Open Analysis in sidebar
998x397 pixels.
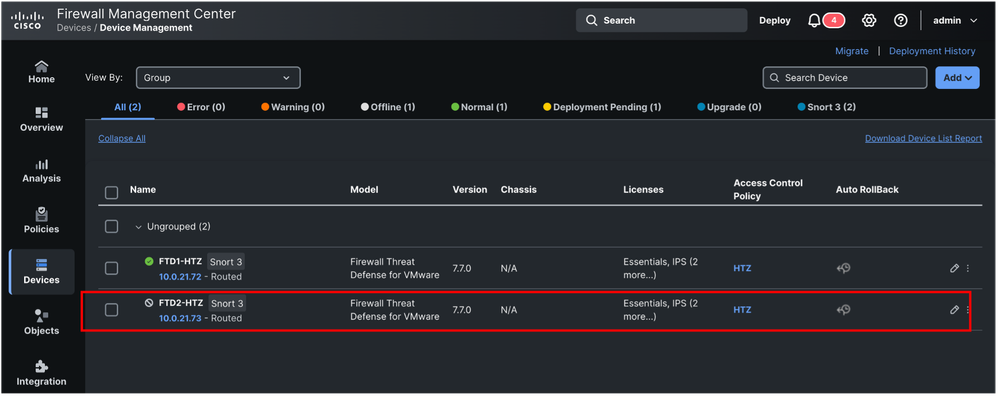click(41, 171)
